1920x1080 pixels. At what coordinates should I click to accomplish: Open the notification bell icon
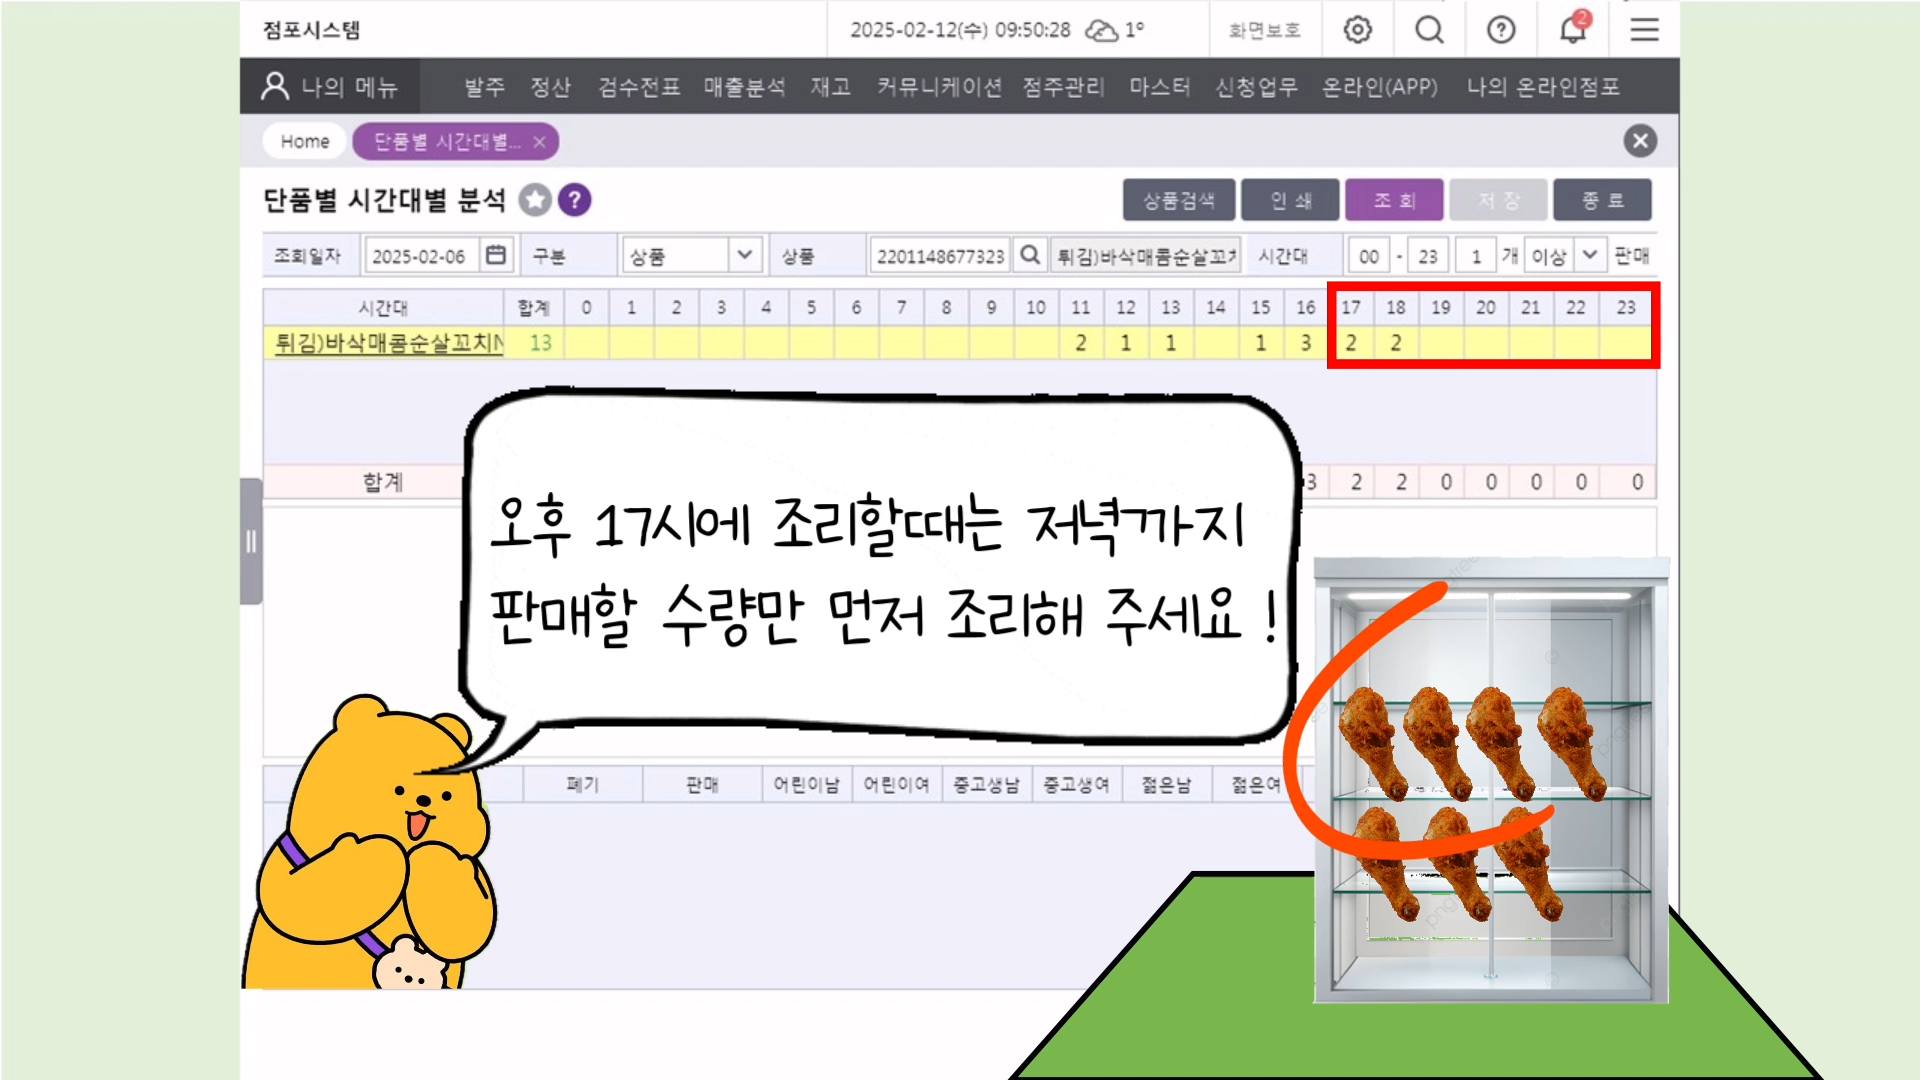[1573, 30]
